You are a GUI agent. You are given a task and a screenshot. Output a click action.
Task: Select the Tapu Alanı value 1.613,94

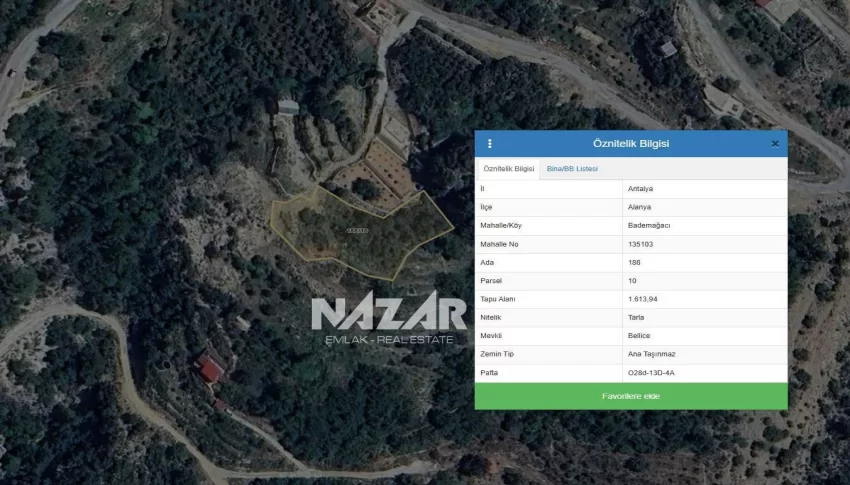643,299
